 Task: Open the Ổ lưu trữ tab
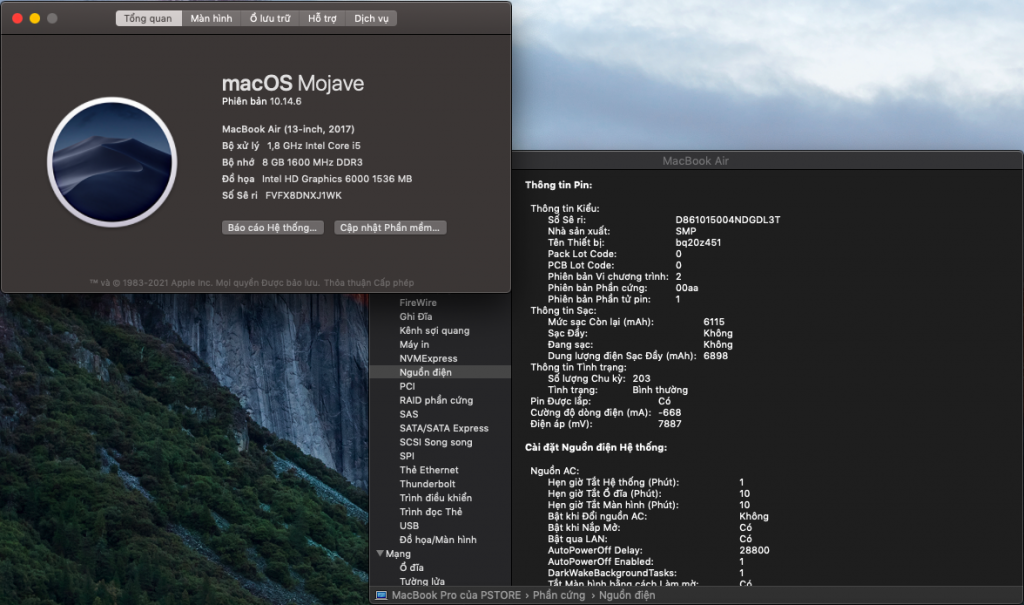click(x=270, y=18)
